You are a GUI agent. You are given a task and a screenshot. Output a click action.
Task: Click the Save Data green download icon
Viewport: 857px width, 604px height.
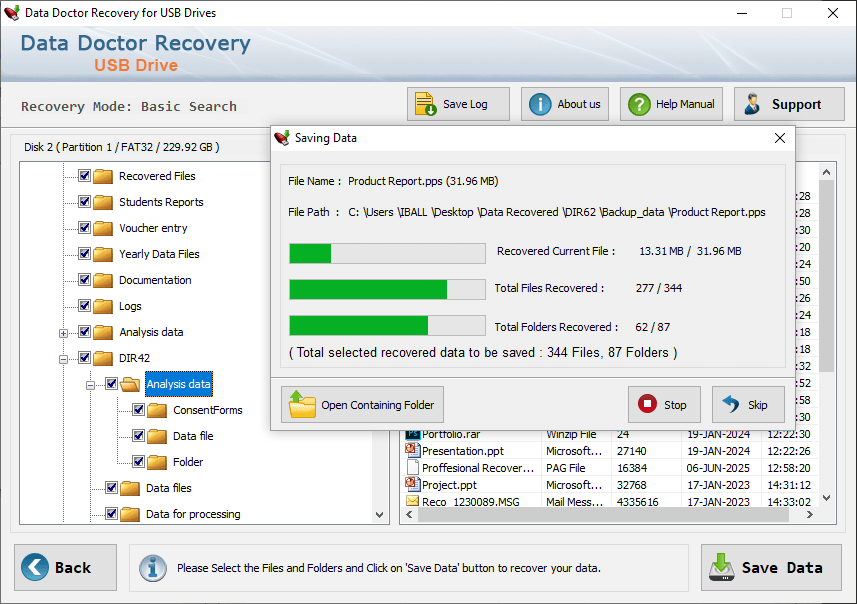721,567
